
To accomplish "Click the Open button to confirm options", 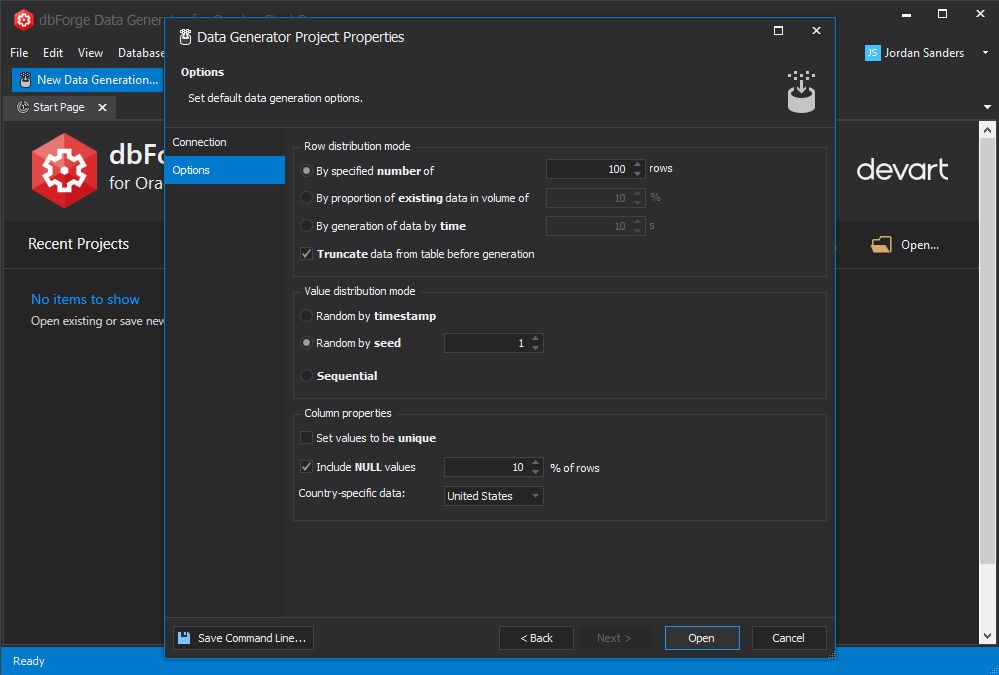I will pos(702,637).
